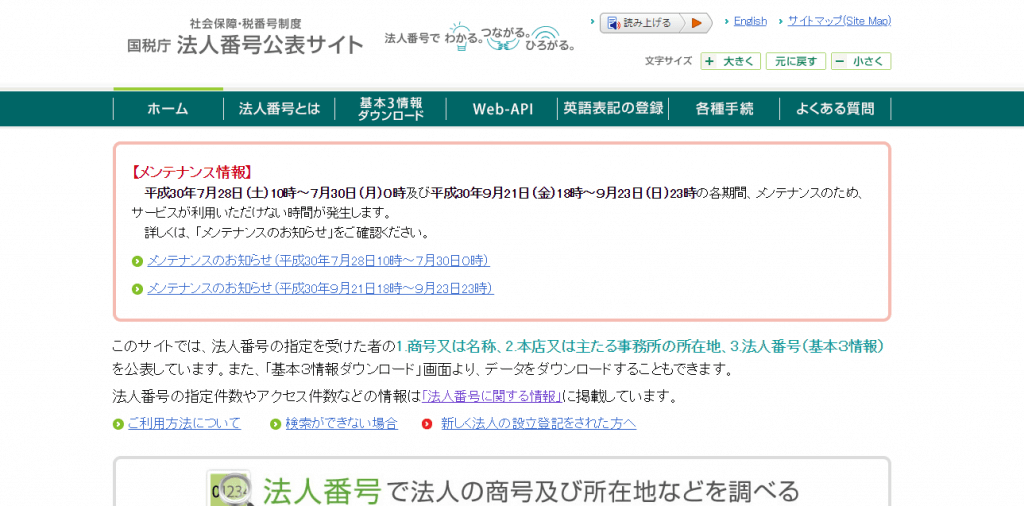Click the 検索ができない場合 link
The height and width of the screenshot is (506, 1024).
[341, 424]
